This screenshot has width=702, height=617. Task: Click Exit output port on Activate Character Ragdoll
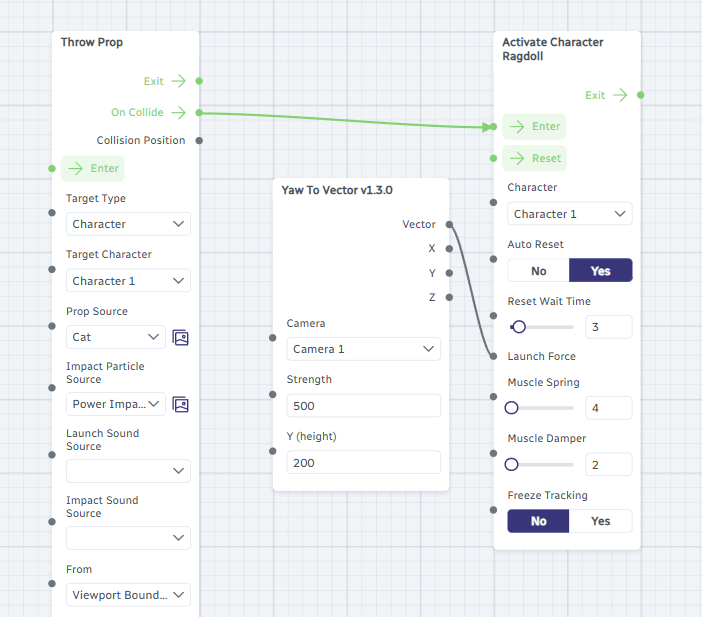tap(641, 95)
